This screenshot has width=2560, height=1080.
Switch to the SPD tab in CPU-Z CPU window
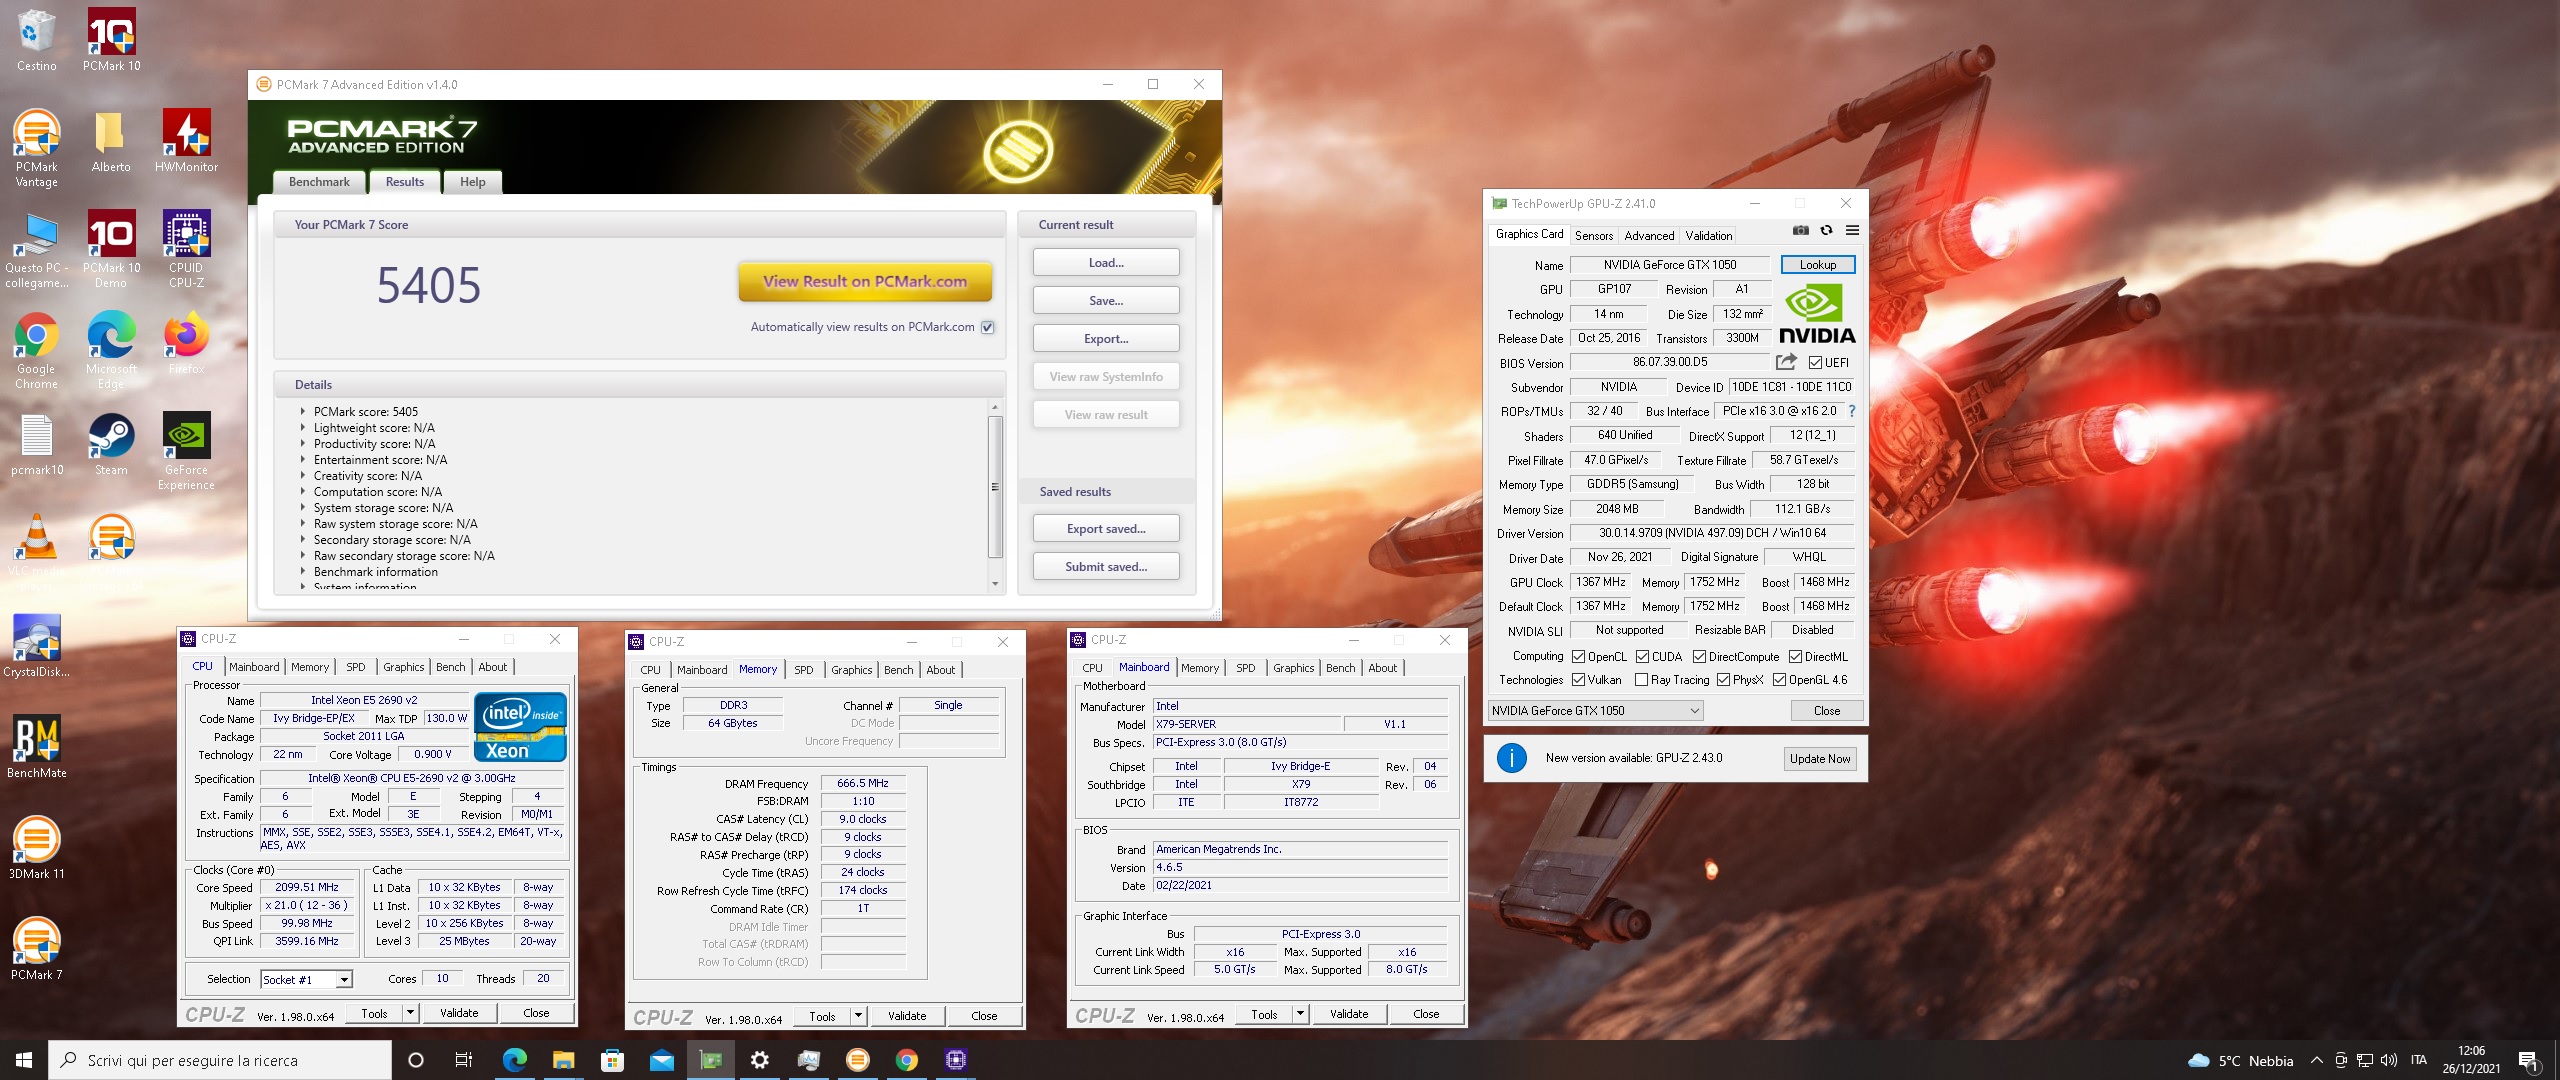point(355,667)
